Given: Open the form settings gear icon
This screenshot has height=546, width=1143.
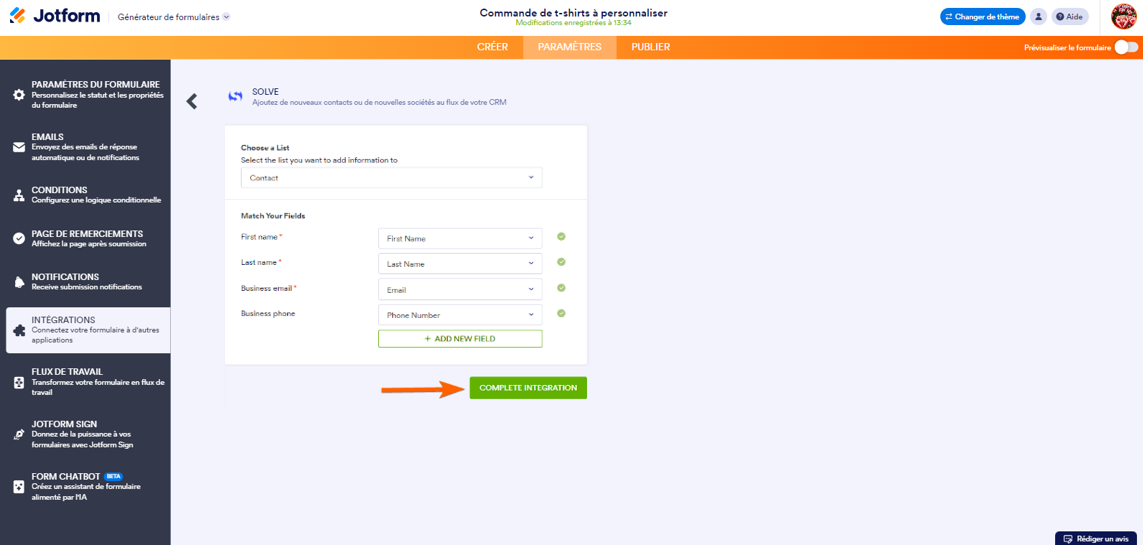Looking at the screenshot, I should coord(19,95).
